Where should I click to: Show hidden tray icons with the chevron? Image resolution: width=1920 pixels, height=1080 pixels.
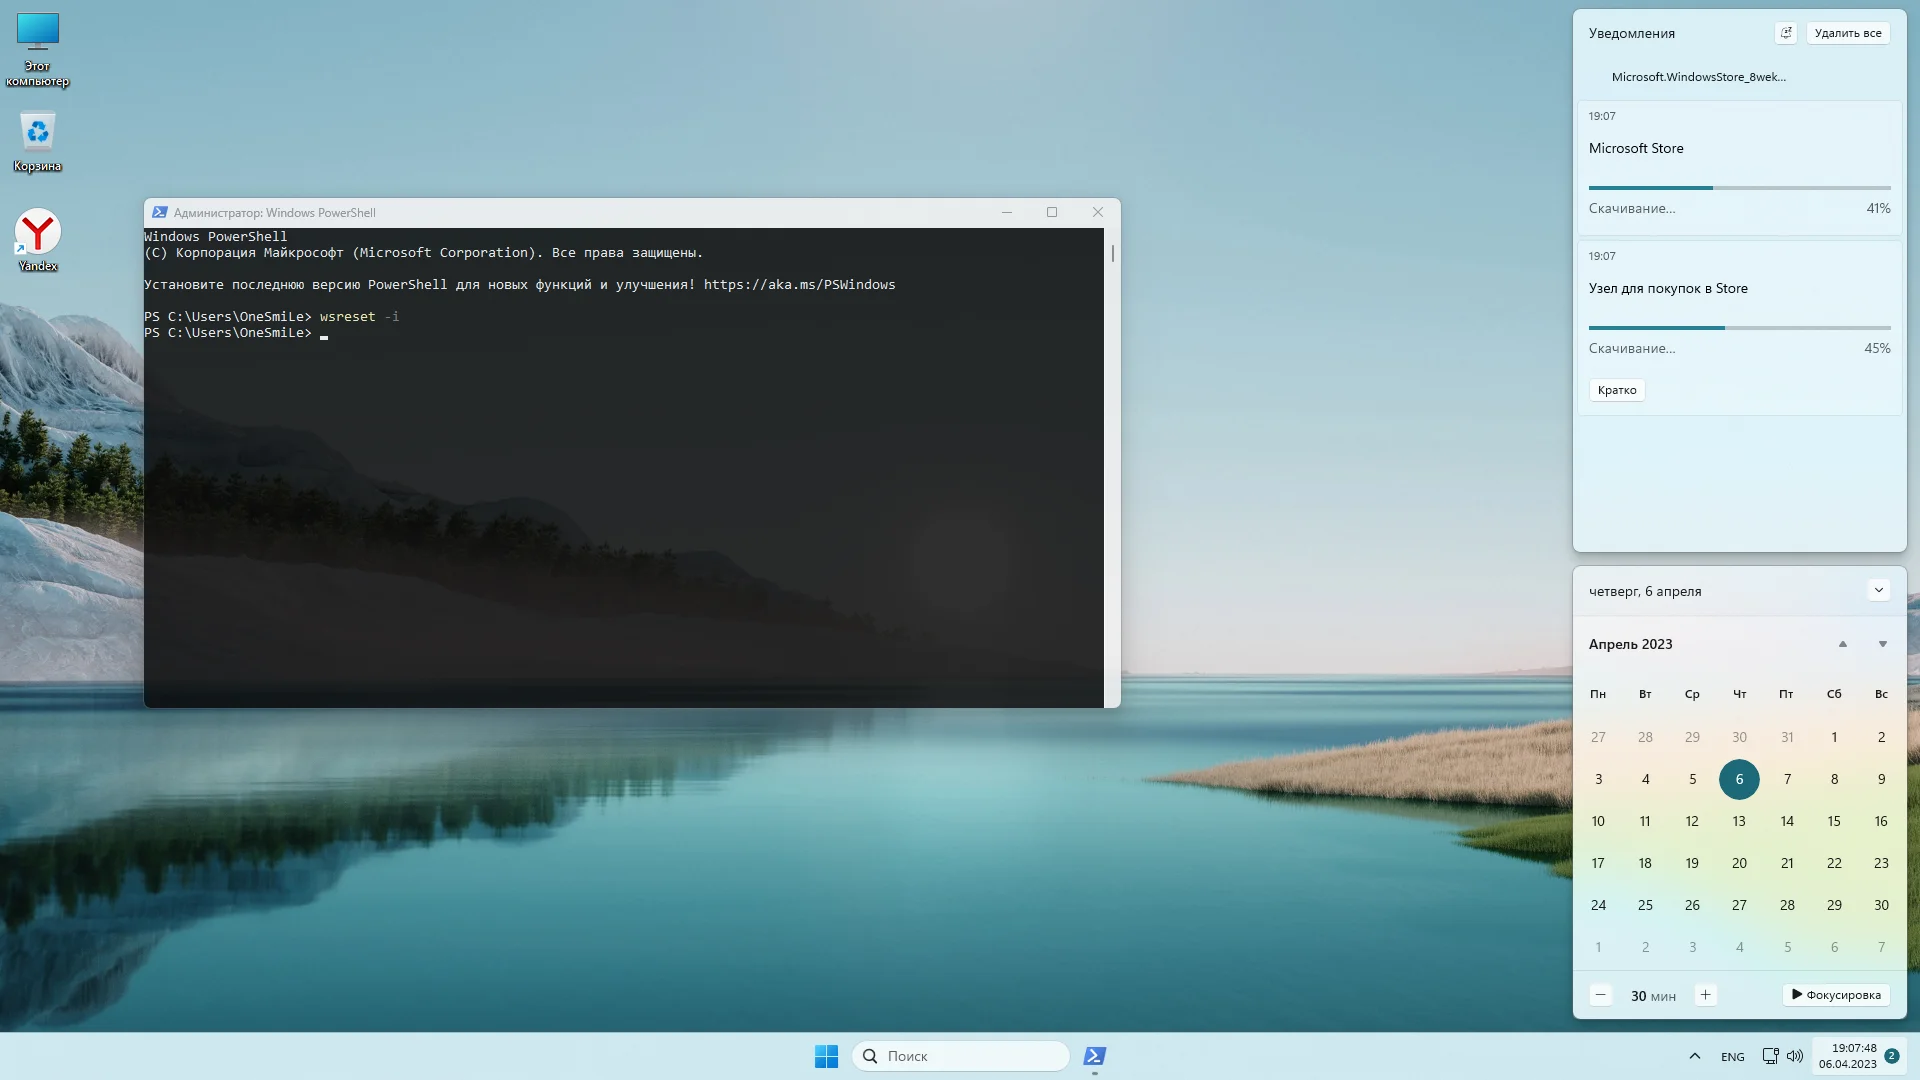[1694, 1056]
